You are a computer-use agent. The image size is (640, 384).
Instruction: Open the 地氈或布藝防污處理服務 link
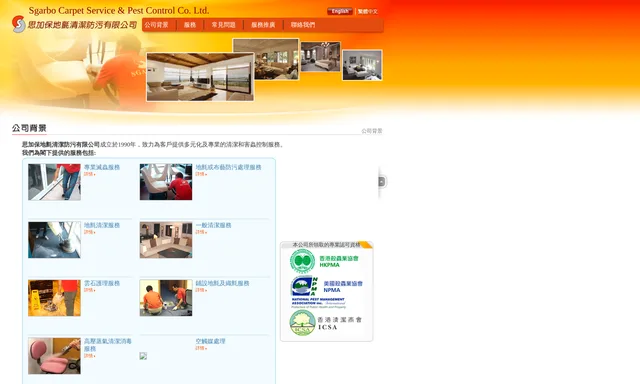tap(228, 167)
